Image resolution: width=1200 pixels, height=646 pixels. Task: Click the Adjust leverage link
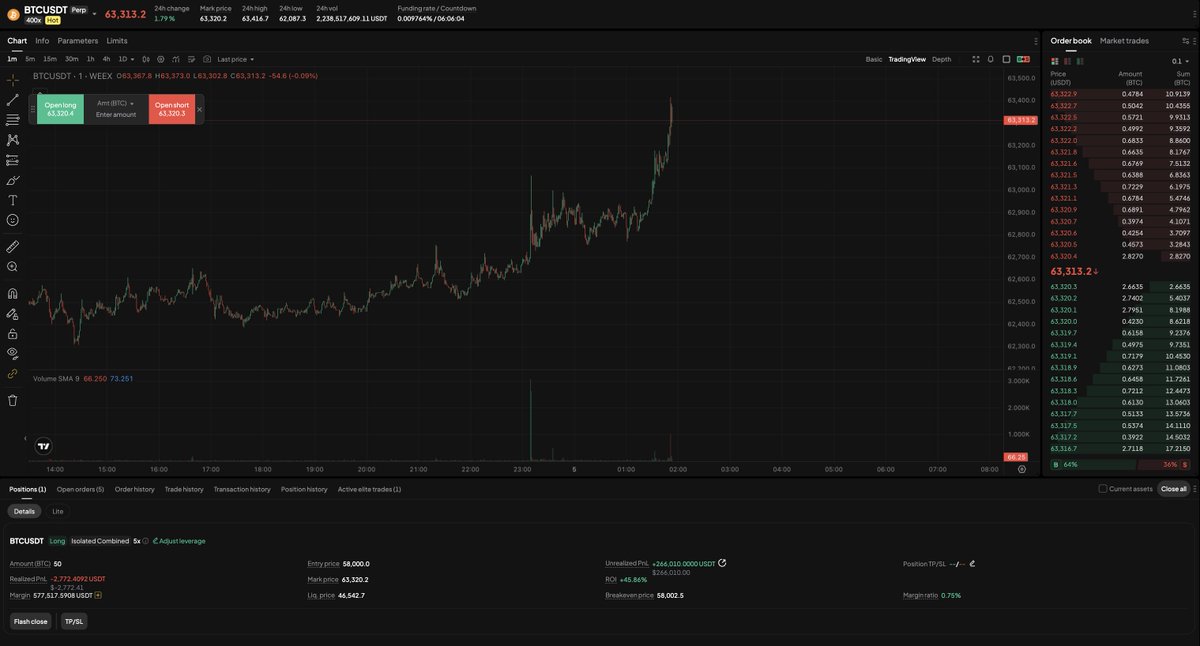point(180,541)
